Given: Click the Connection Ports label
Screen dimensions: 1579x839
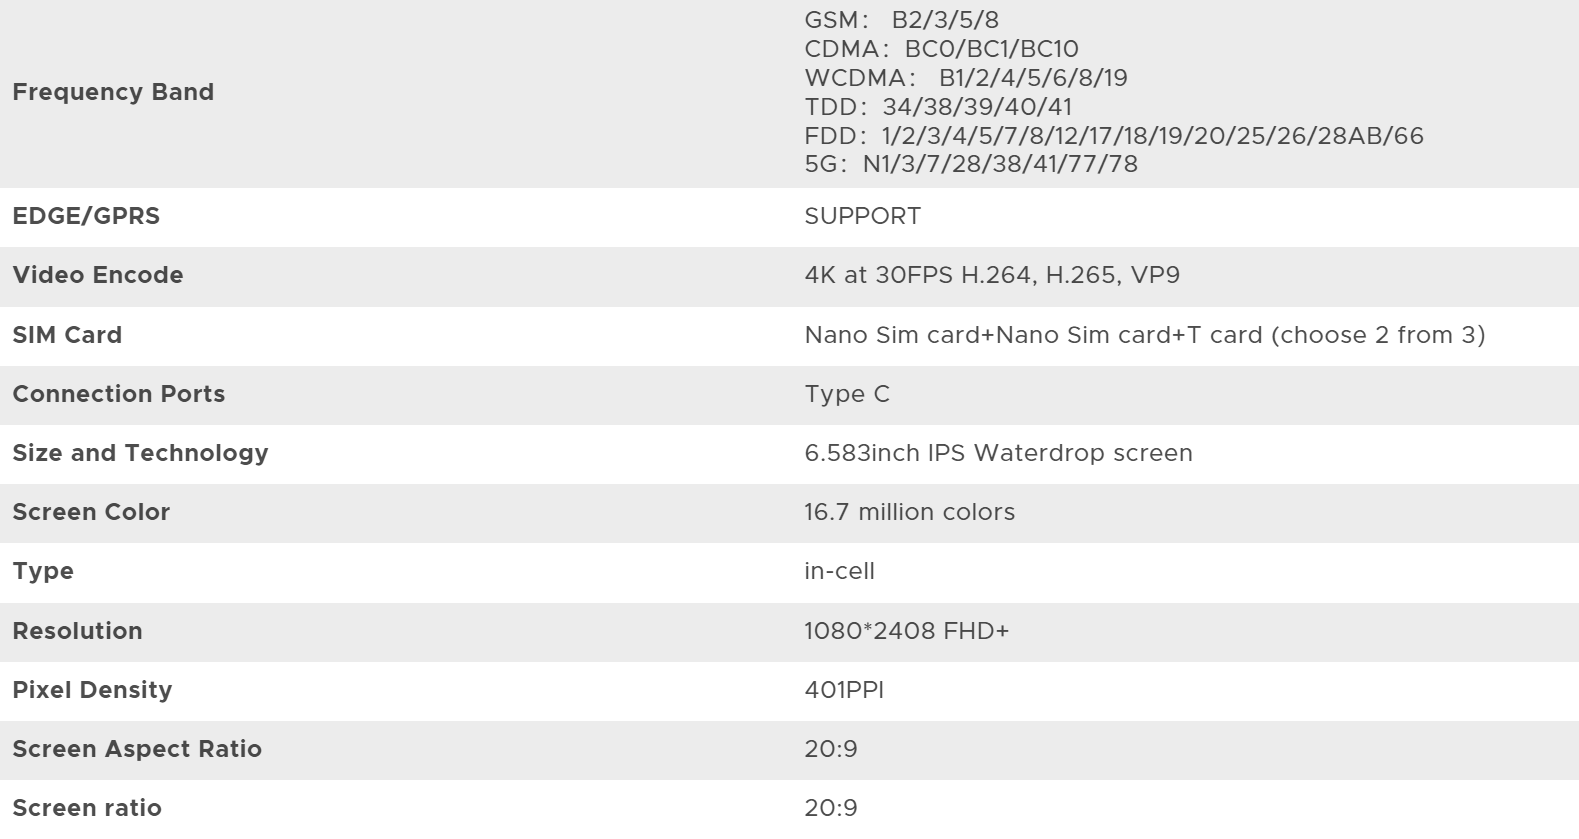Looking at the screenshot, I should [119, 394].
